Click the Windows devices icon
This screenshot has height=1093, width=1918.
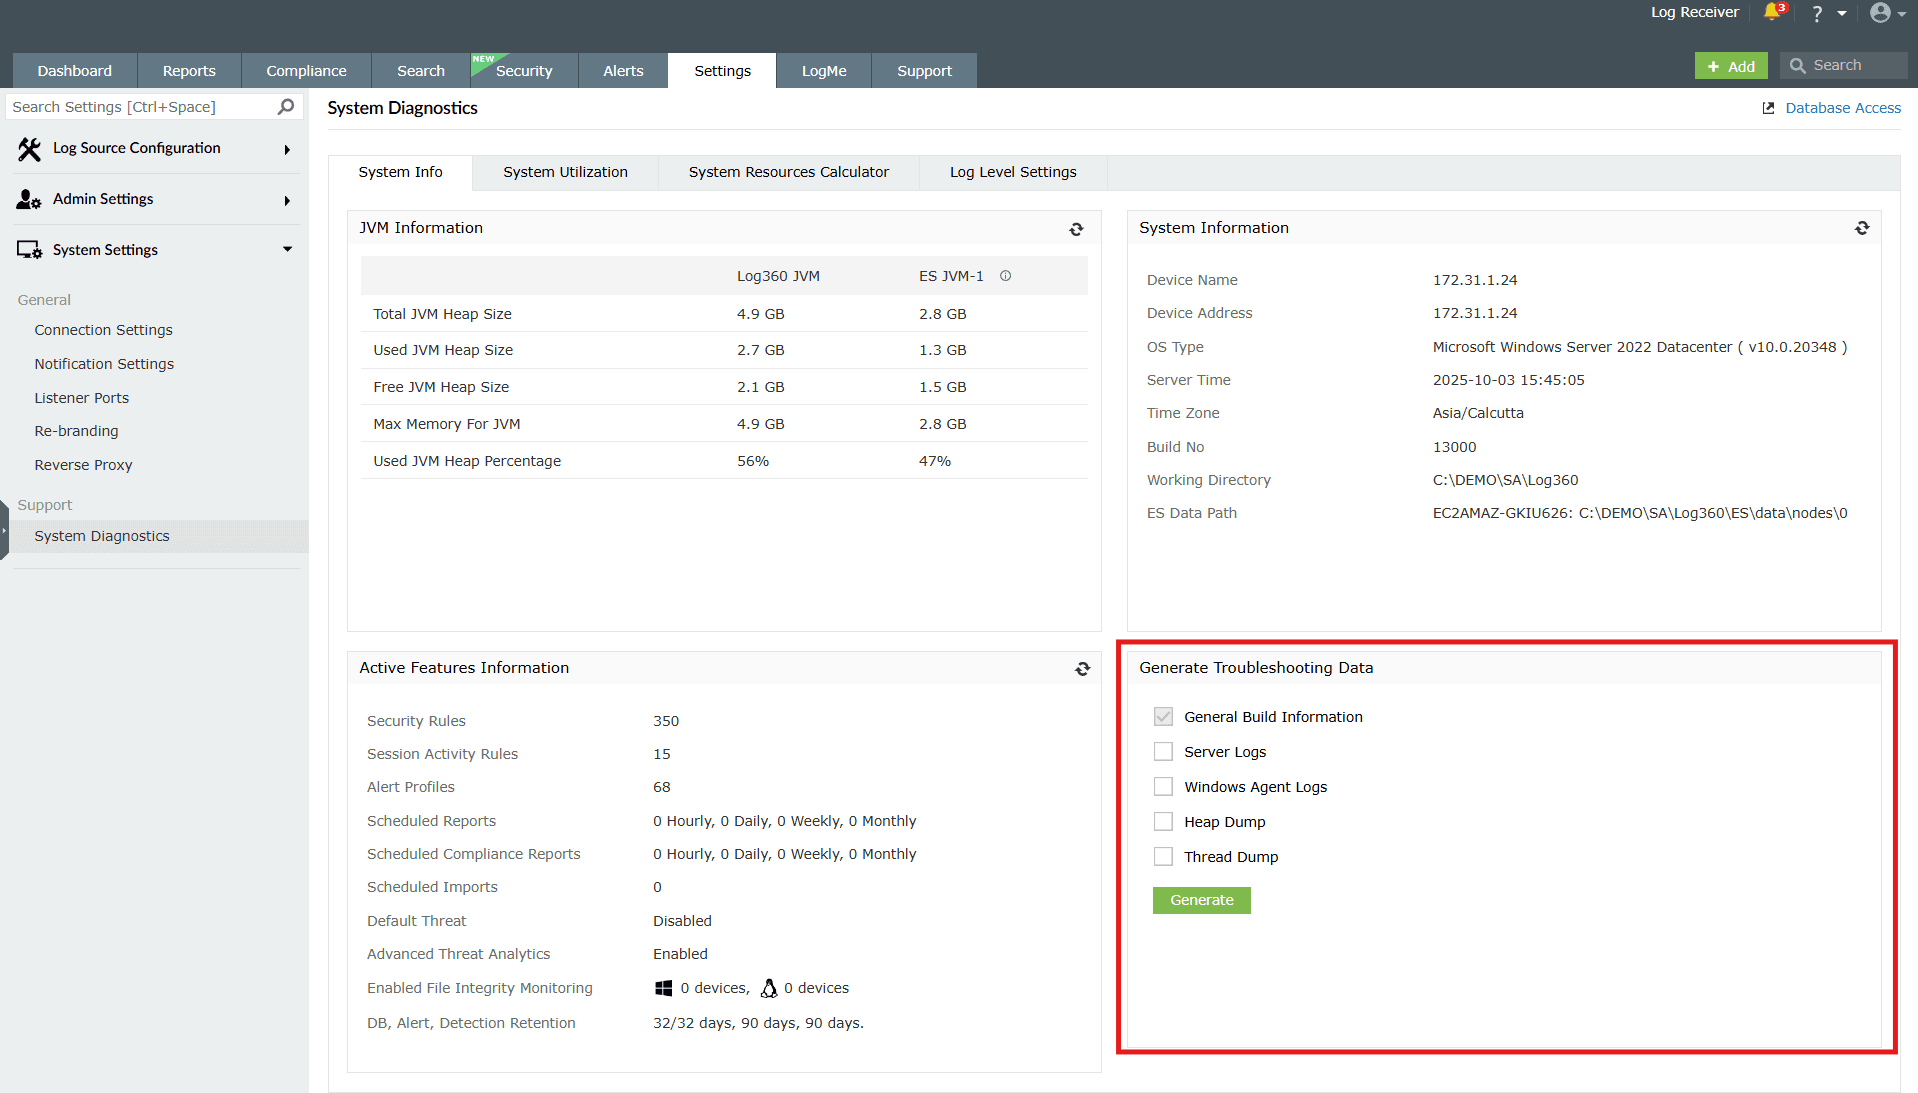663,988
